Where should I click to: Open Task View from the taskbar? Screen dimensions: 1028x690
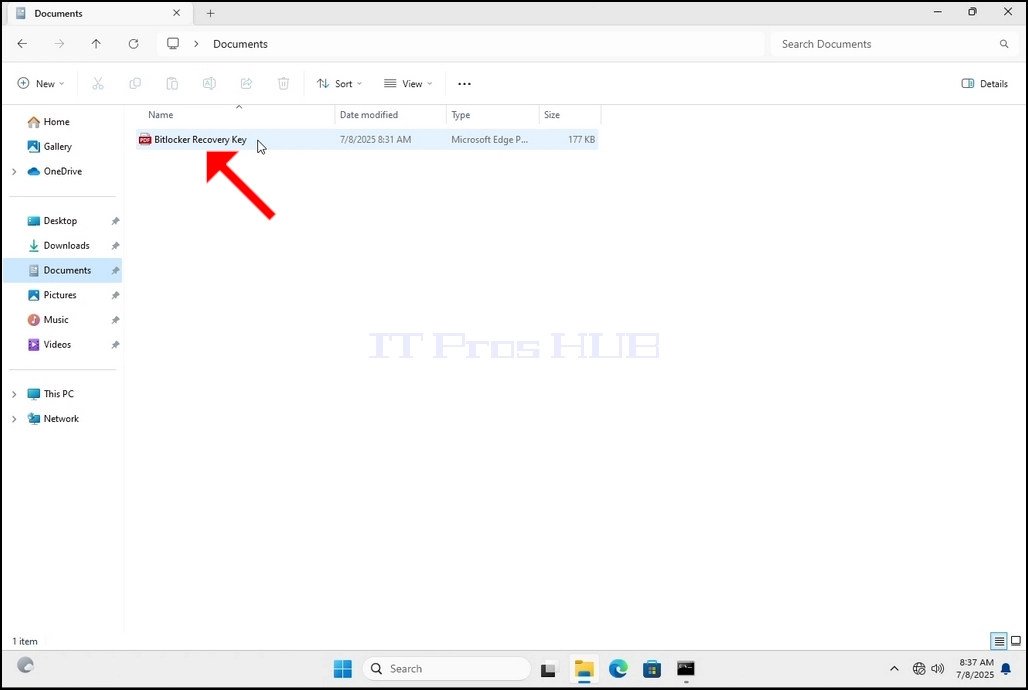click(x=548, y=669)
